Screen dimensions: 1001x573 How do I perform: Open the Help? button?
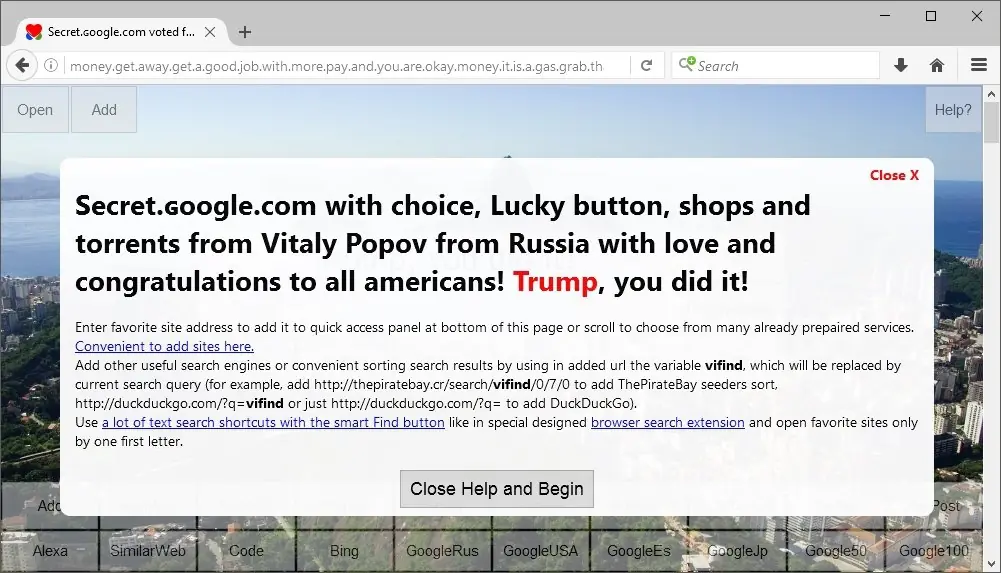tap(953, 110)
